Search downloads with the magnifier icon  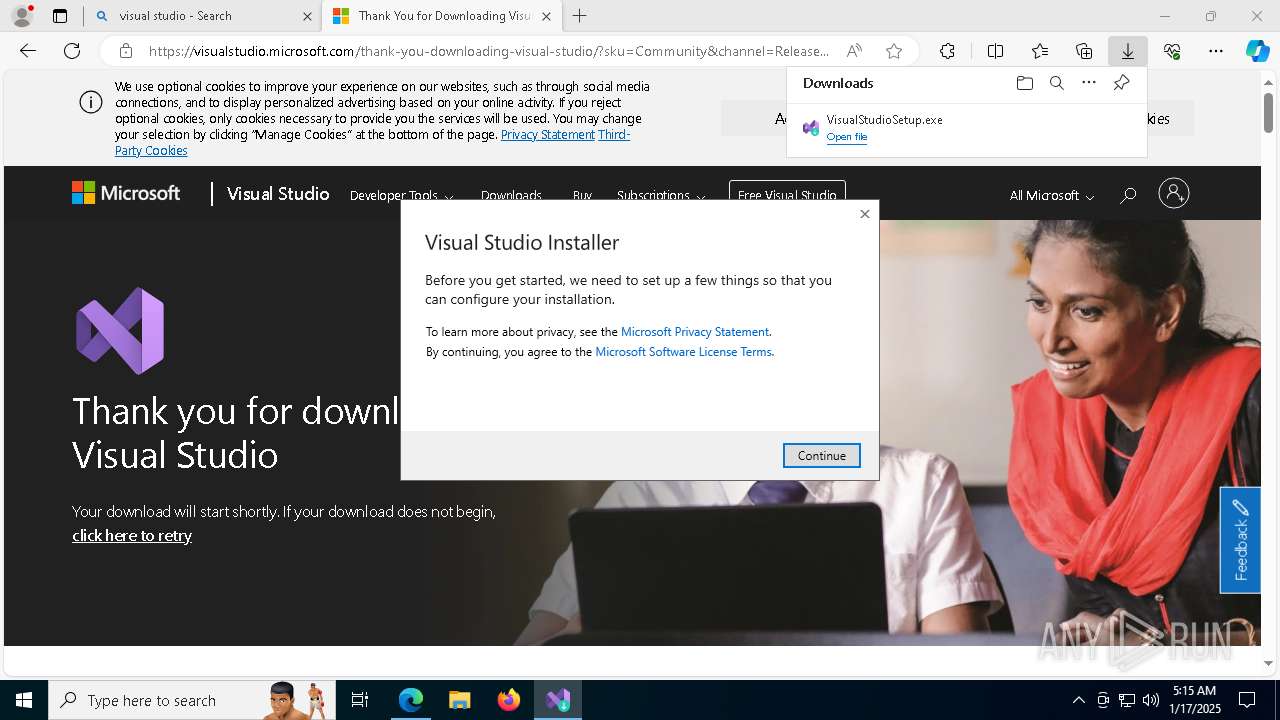1056,83
